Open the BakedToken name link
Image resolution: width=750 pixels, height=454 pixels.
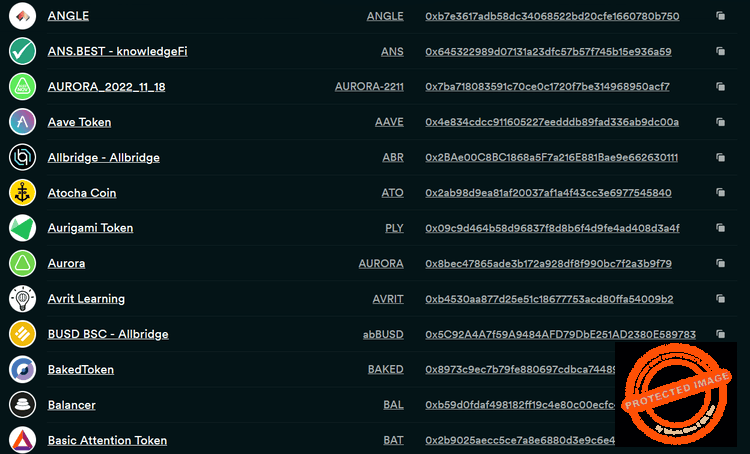pos(81,369)
